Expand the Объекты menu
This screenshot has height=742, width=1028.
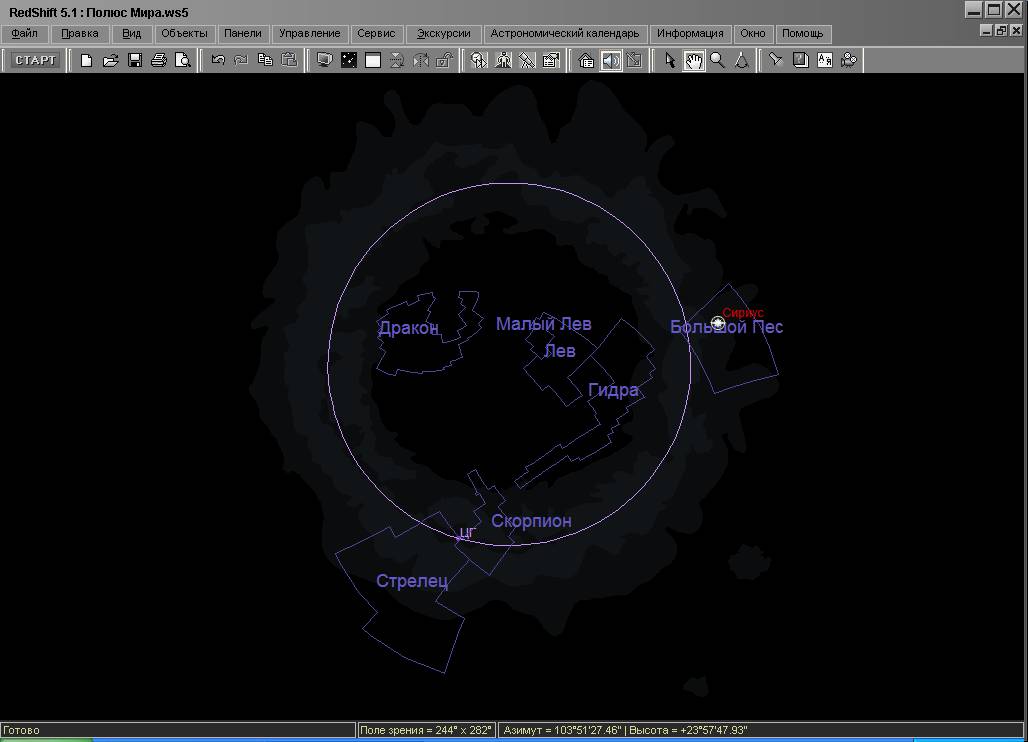184,33
